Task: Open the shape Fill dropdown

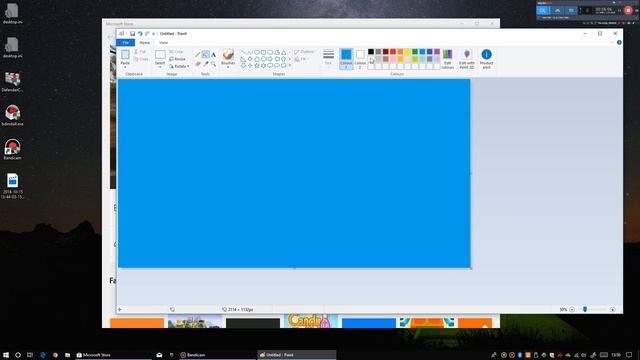Action: click(301, 59)
